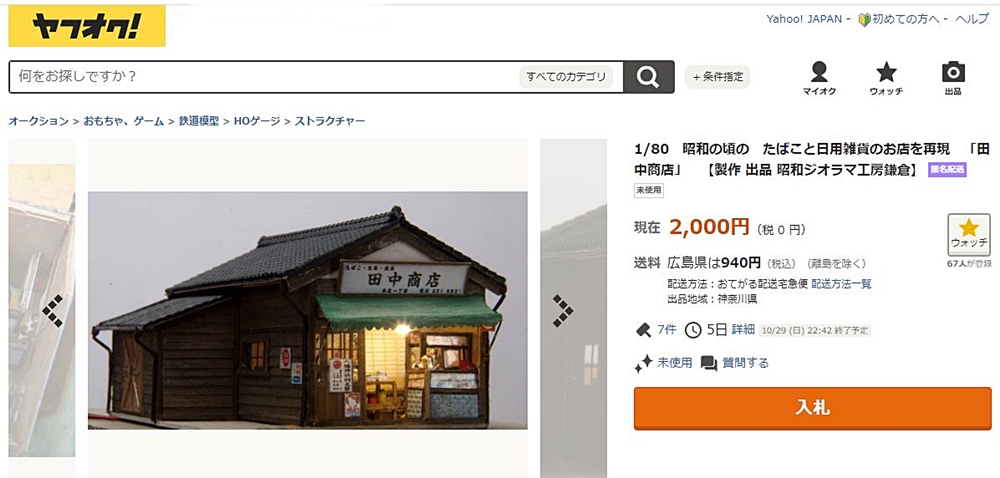Go to おもちゃ、ゲーム breadcrumb
The image size is (1000, 478).
point(124,121)
